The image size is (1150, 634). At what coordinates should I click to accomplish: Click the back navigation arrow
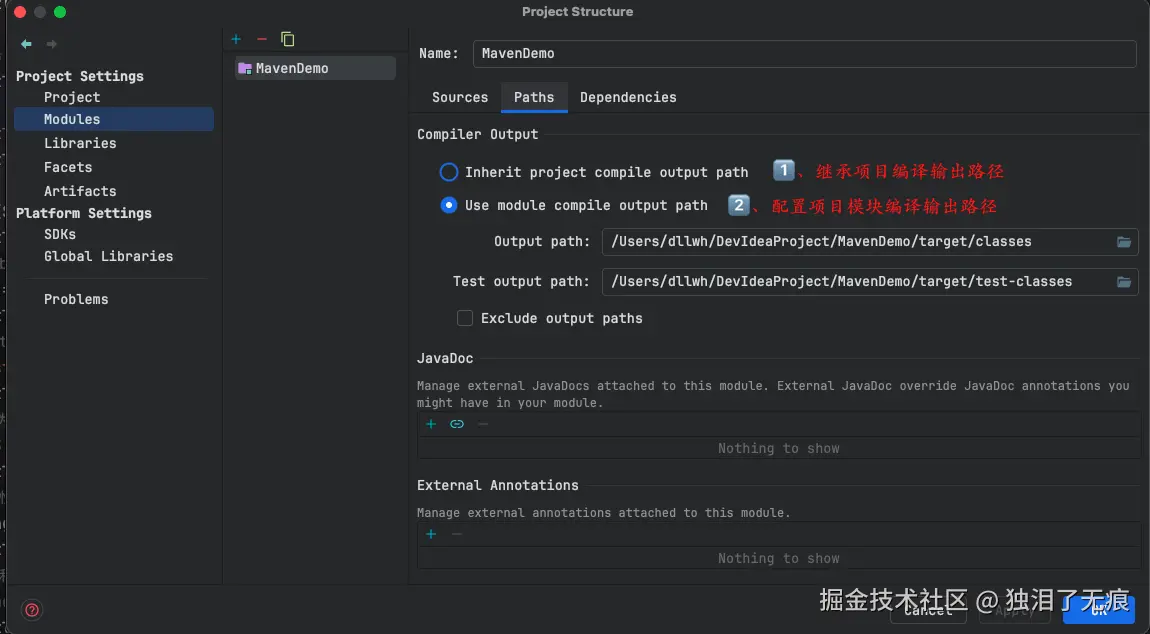pos(26,44)
